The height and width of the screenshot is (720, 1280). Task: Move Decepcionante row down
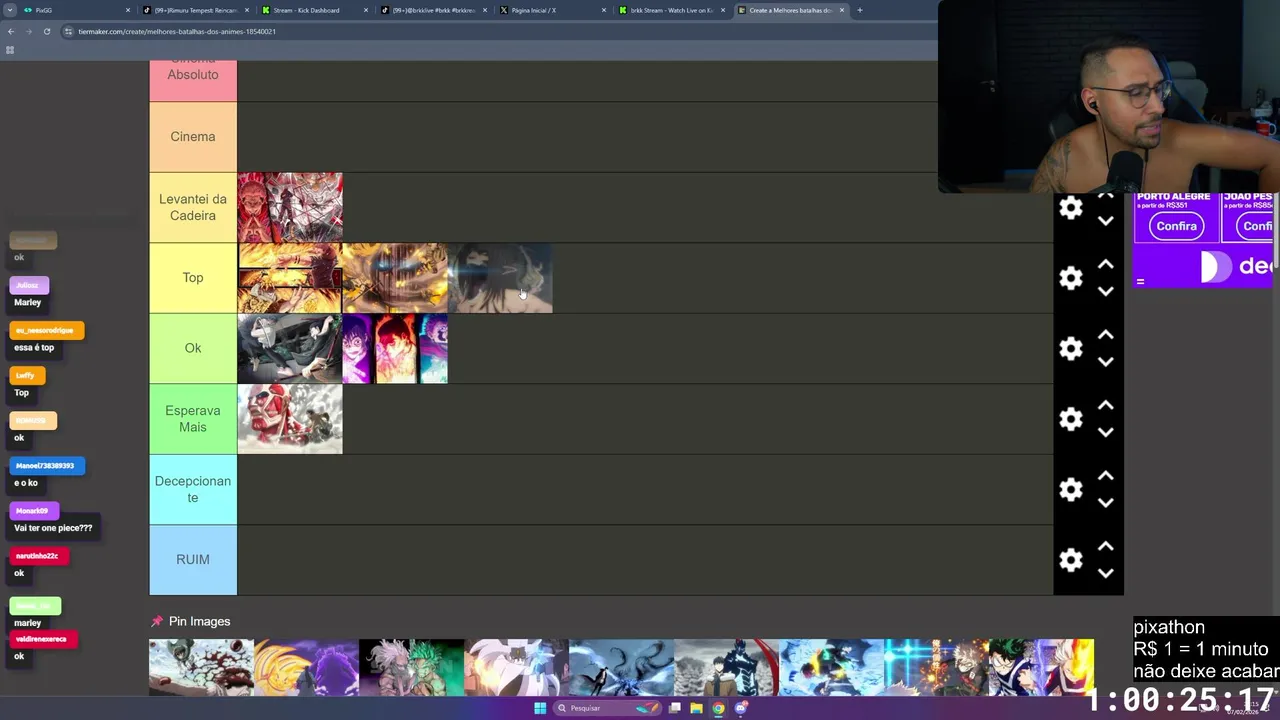pyautogui.click(x=1106, y=502)
